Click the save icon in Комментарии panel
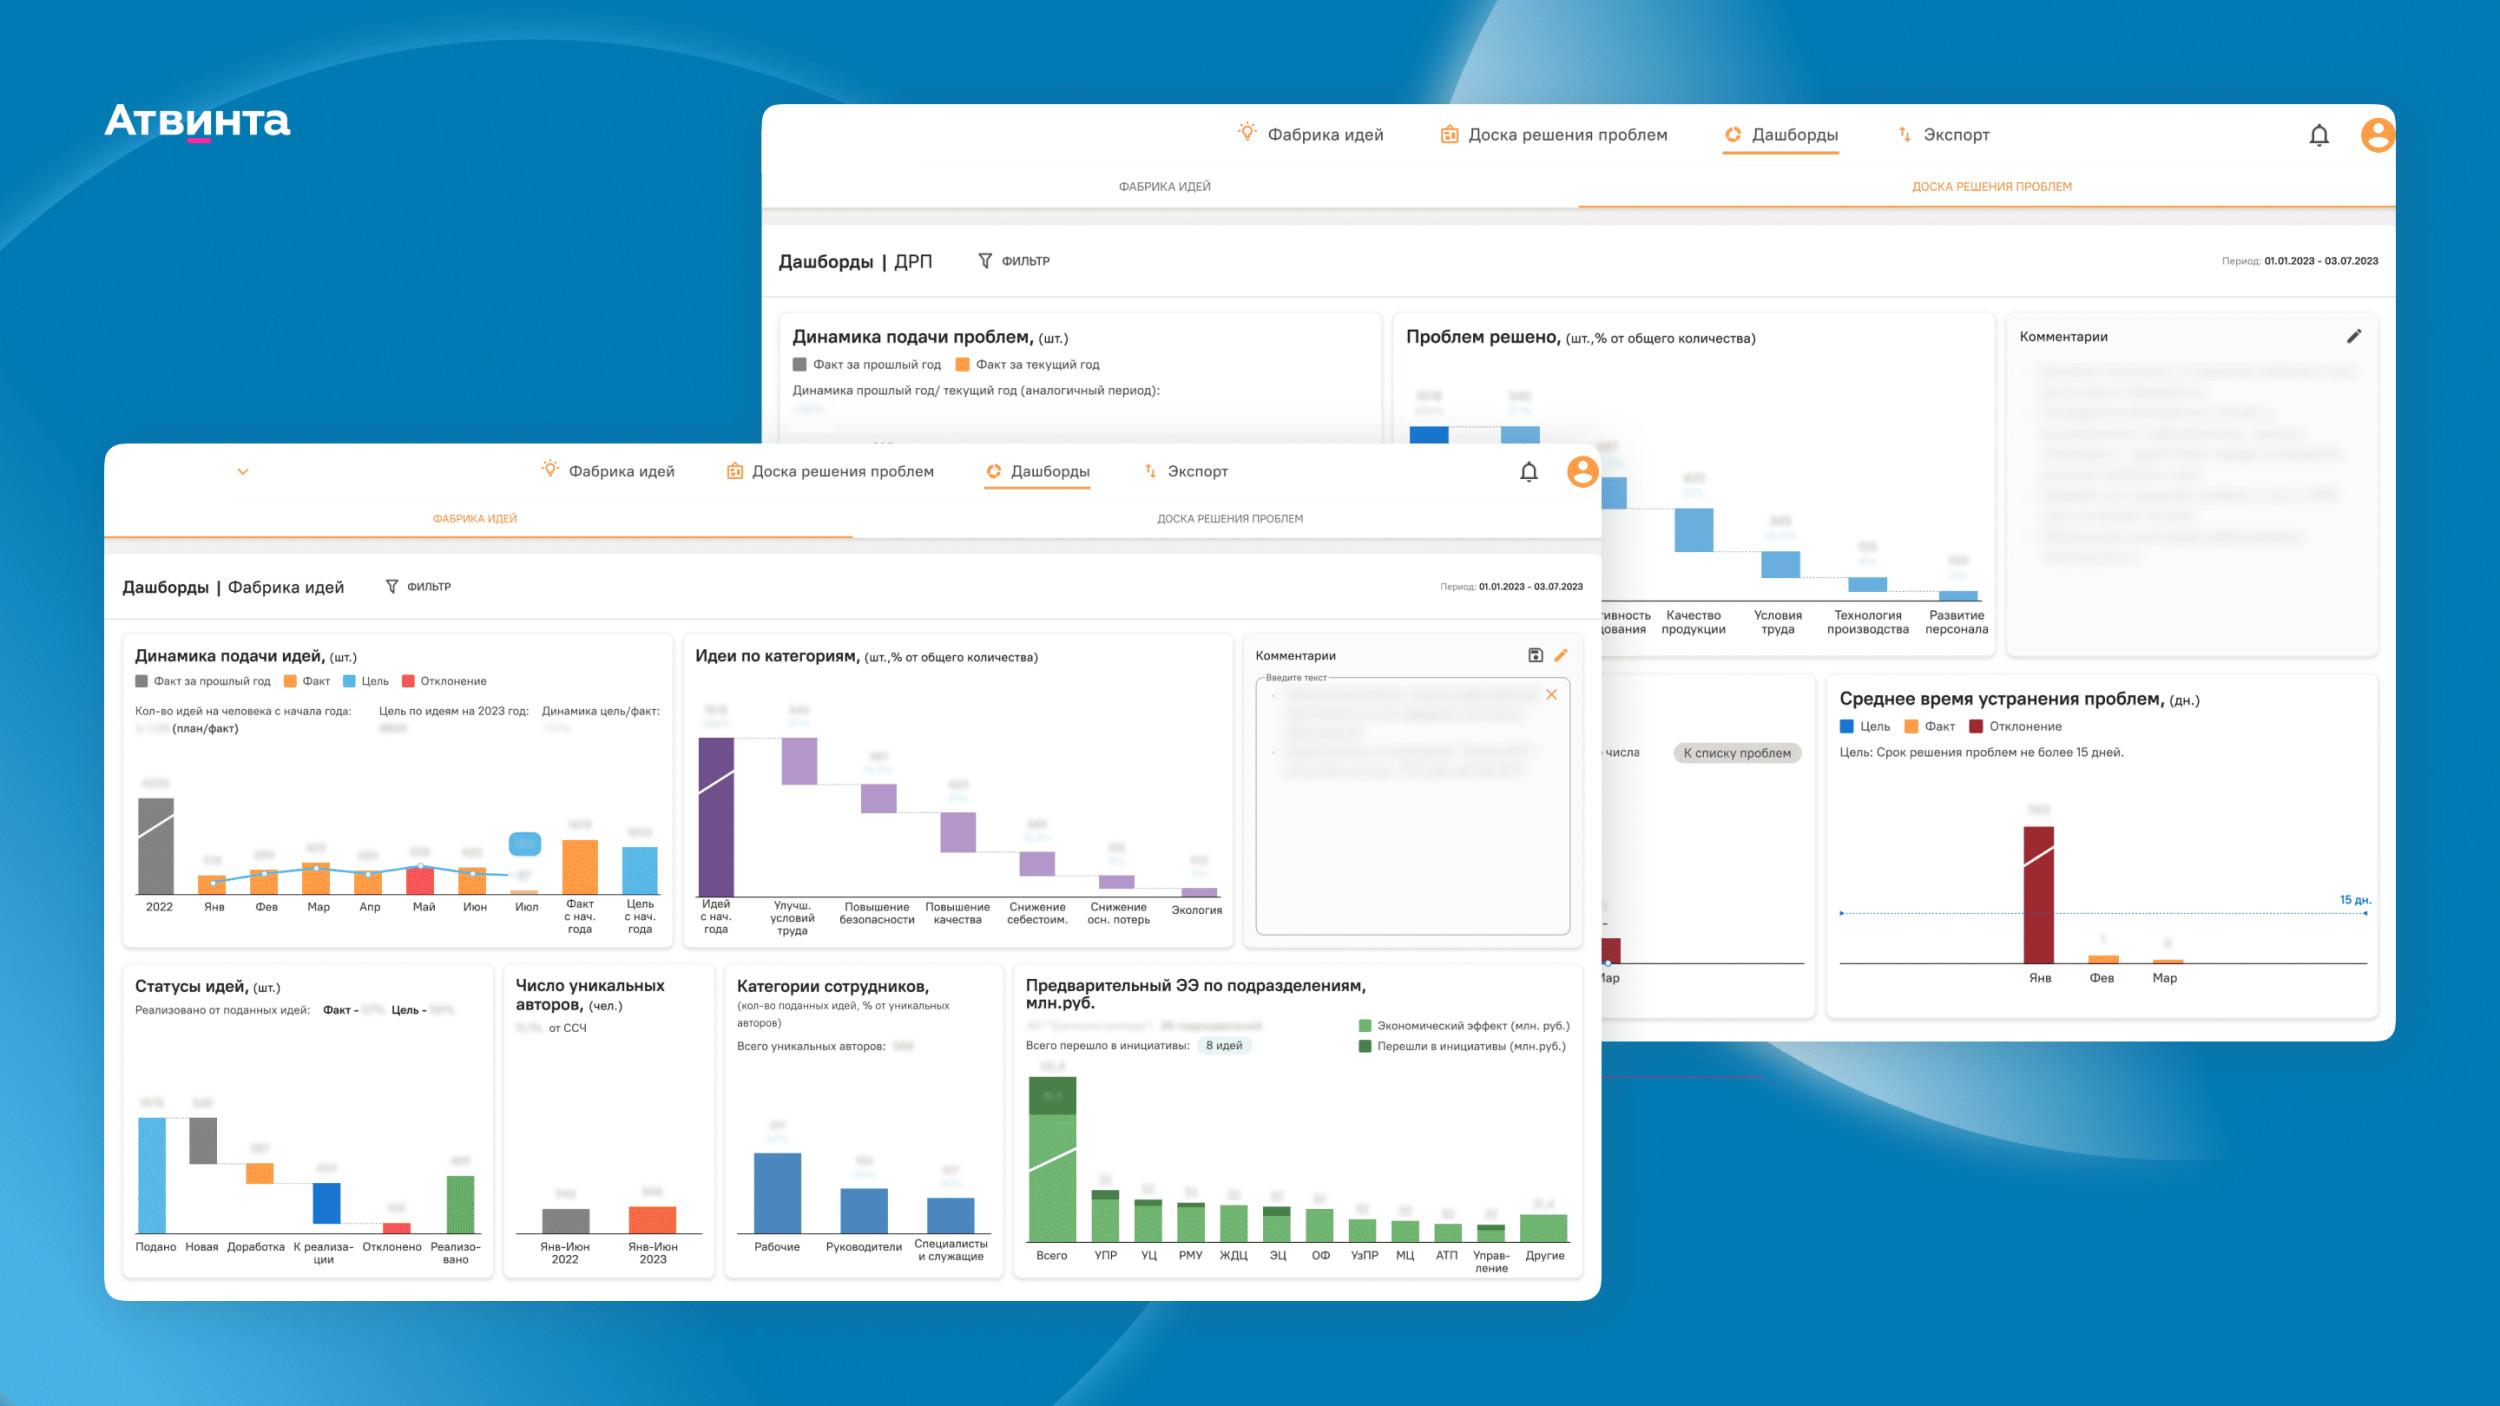Image resolution: width=2500 pixels, height=1406 pixels. tap(1535, 655)
